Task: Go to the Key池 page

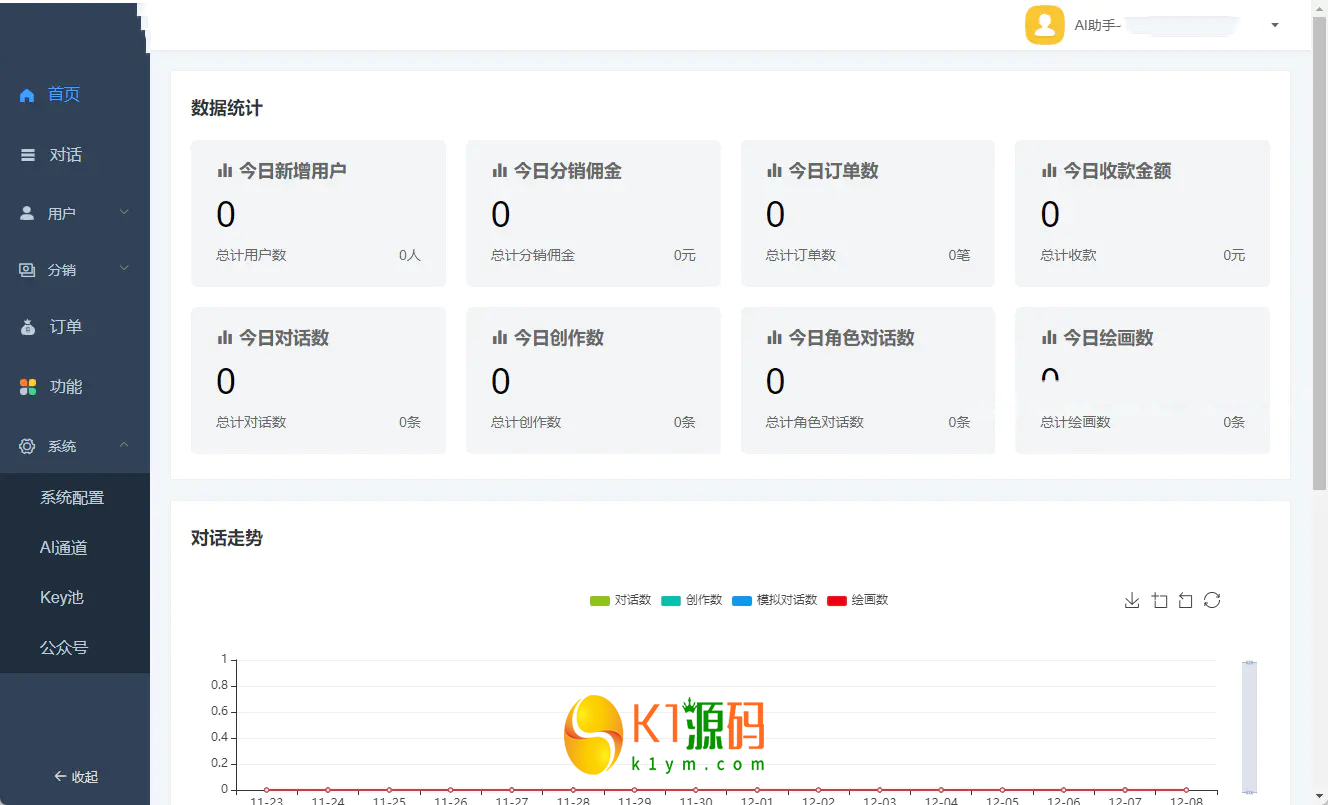Action: click(62, 597)
